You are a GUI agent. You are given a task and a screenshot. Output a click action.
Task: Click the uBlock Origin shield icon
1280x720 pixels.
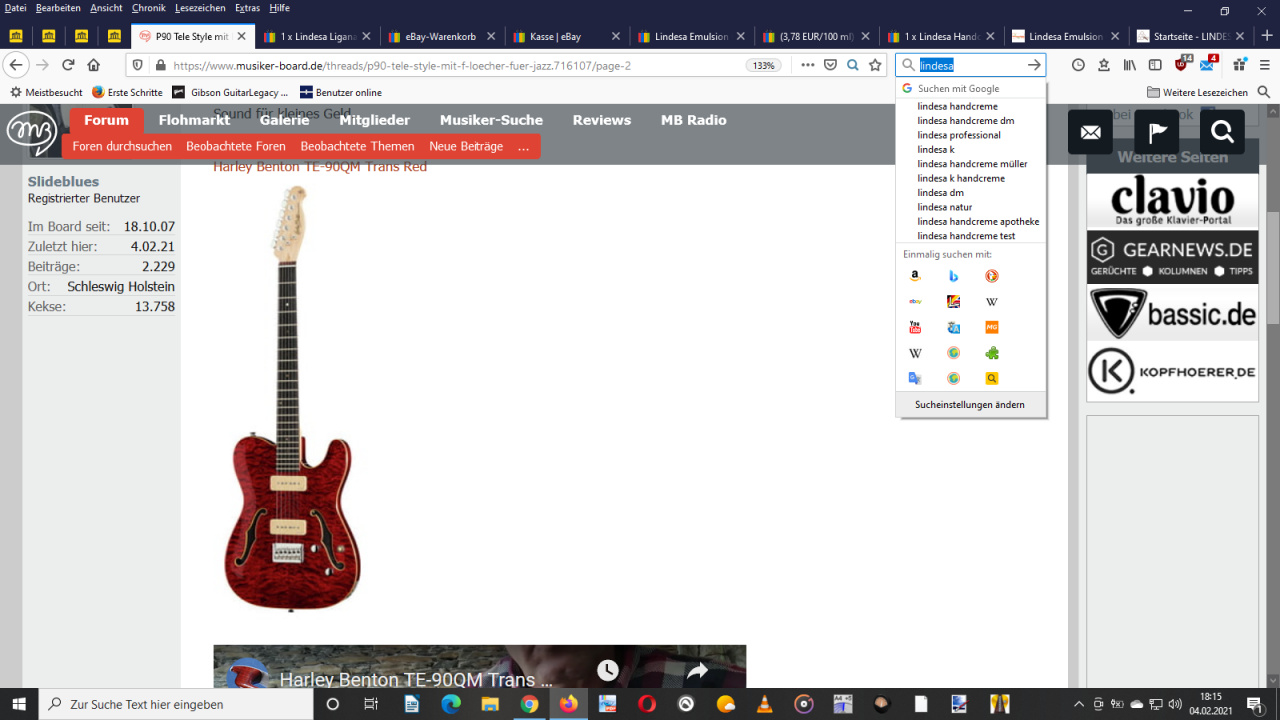pos(1181,65)
